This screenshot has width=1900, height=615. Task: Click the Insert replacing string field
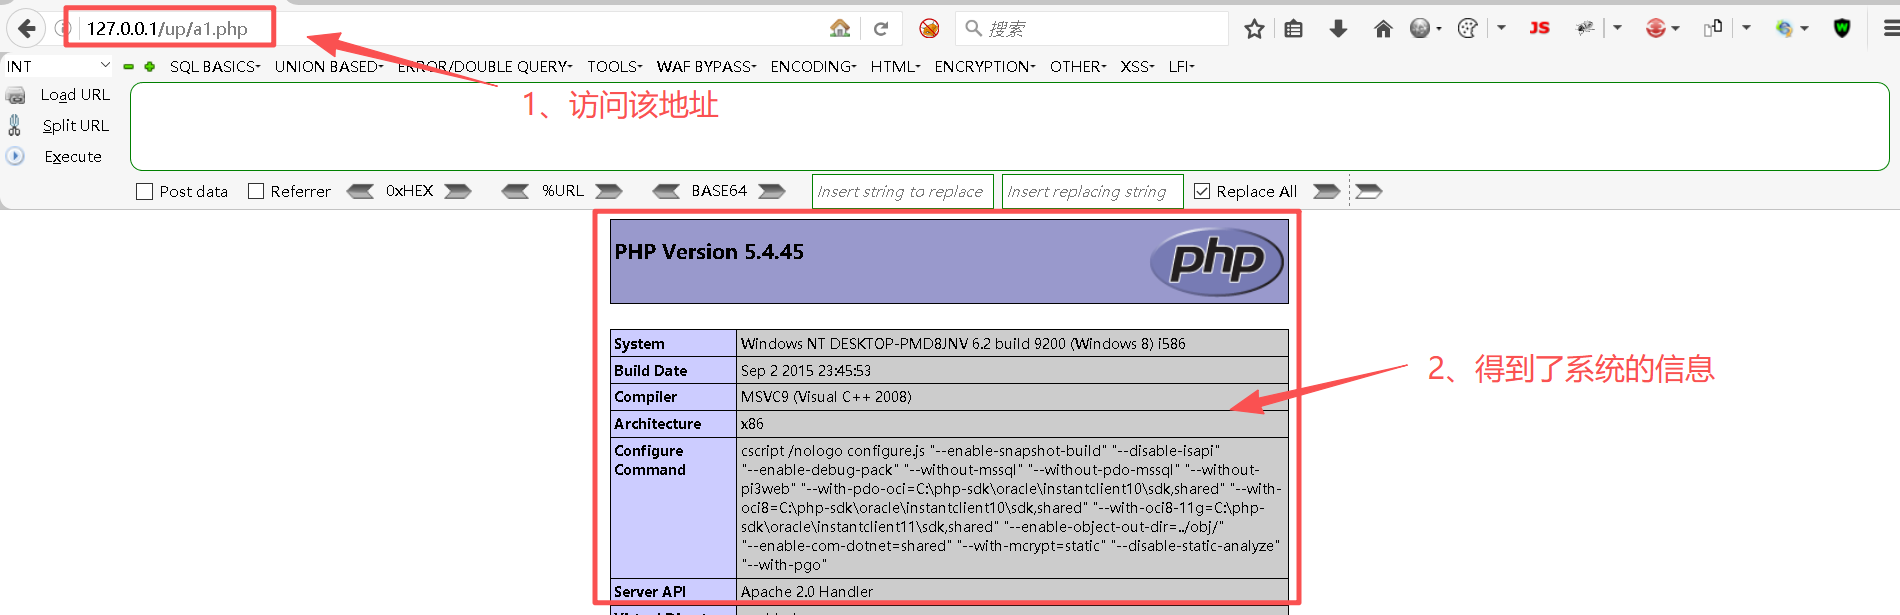[1092, 191]
